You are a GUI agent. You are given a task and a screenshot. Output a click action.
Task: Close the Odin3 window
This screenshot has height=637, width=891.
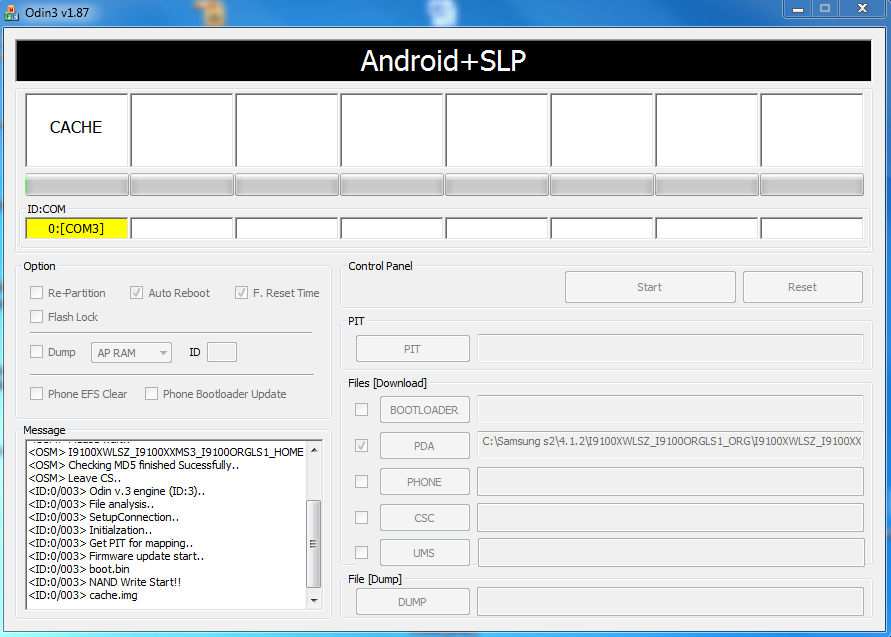[863, 9]
